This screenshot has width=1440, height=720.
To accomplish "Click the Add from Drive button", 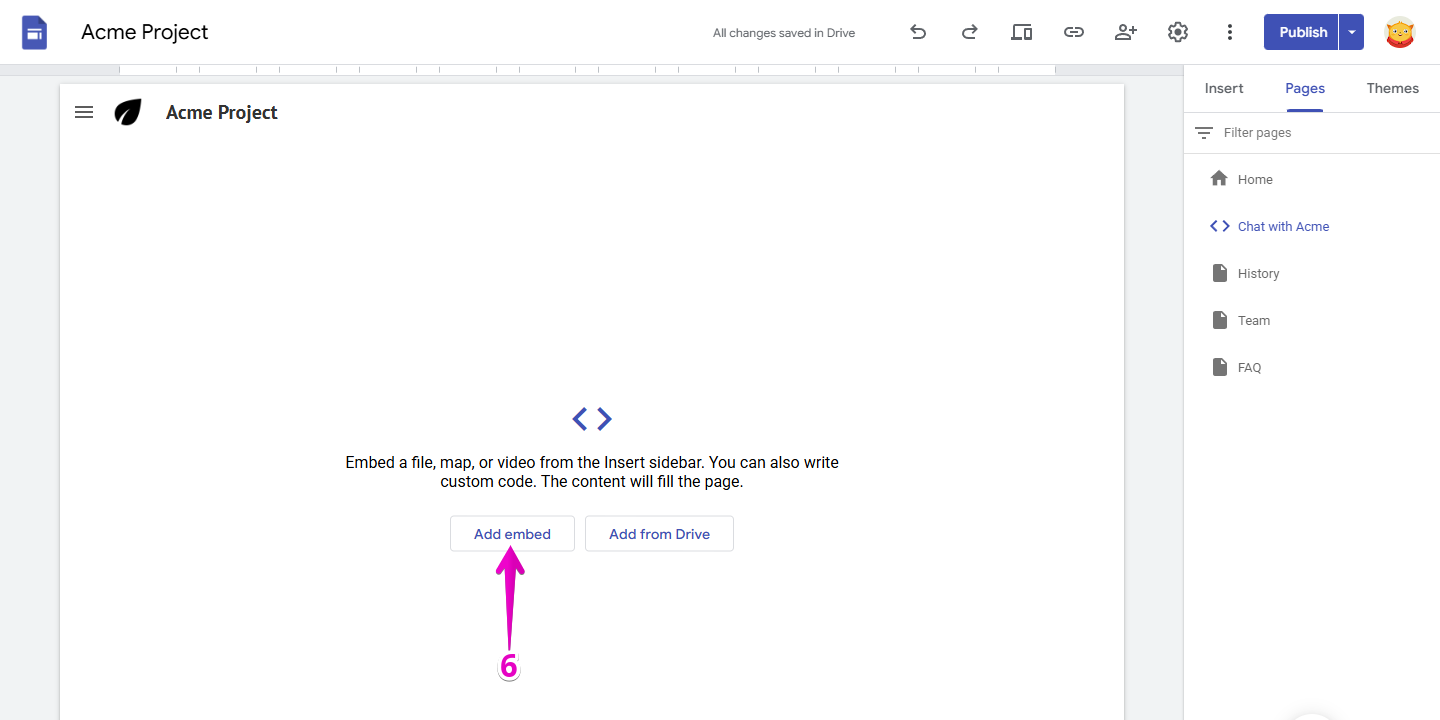I will tap(659, 534).
